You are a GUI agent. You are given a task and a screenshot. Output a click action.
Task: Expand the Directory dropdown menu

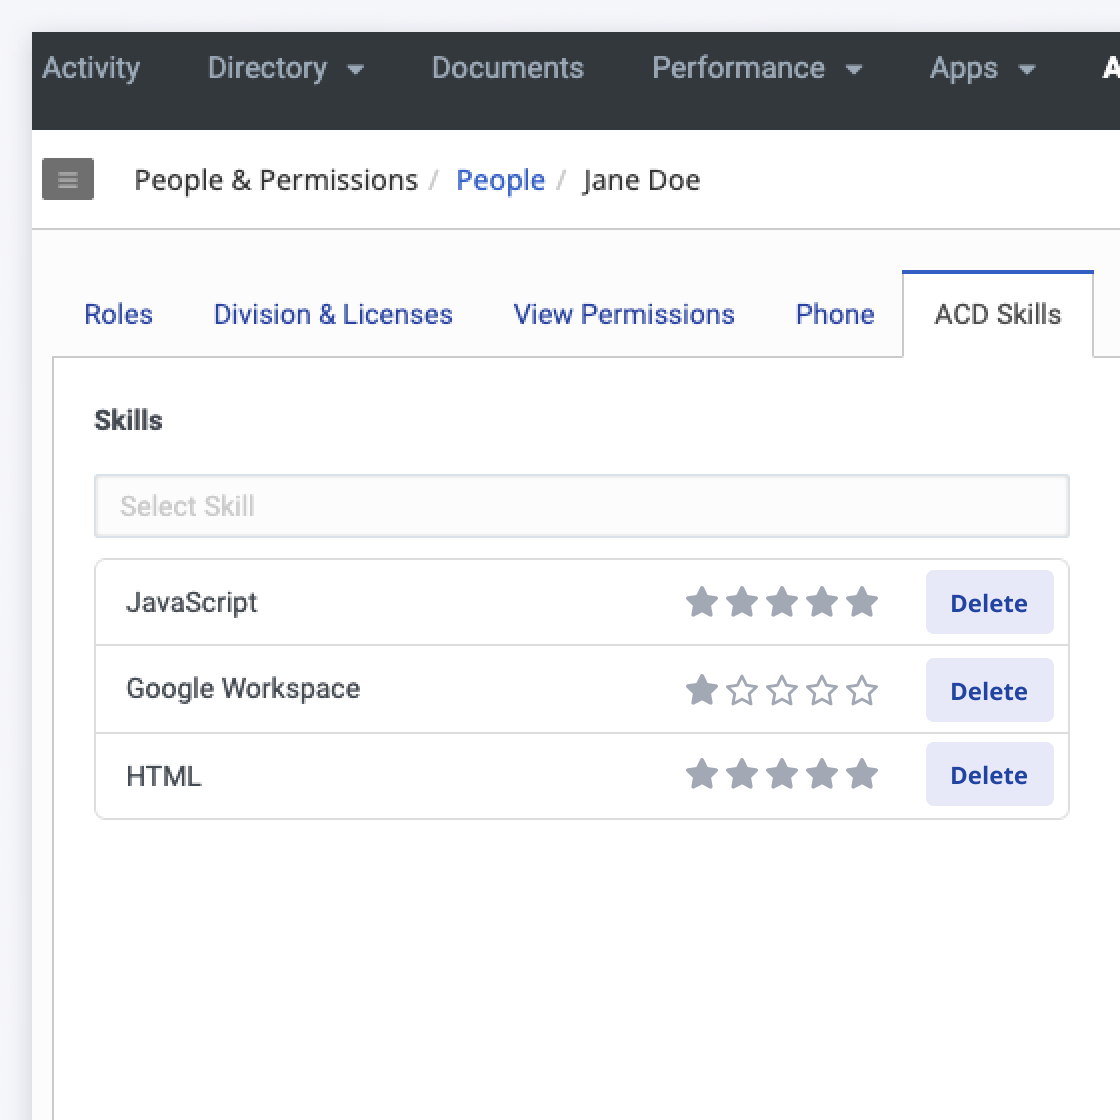click(285, 68)
